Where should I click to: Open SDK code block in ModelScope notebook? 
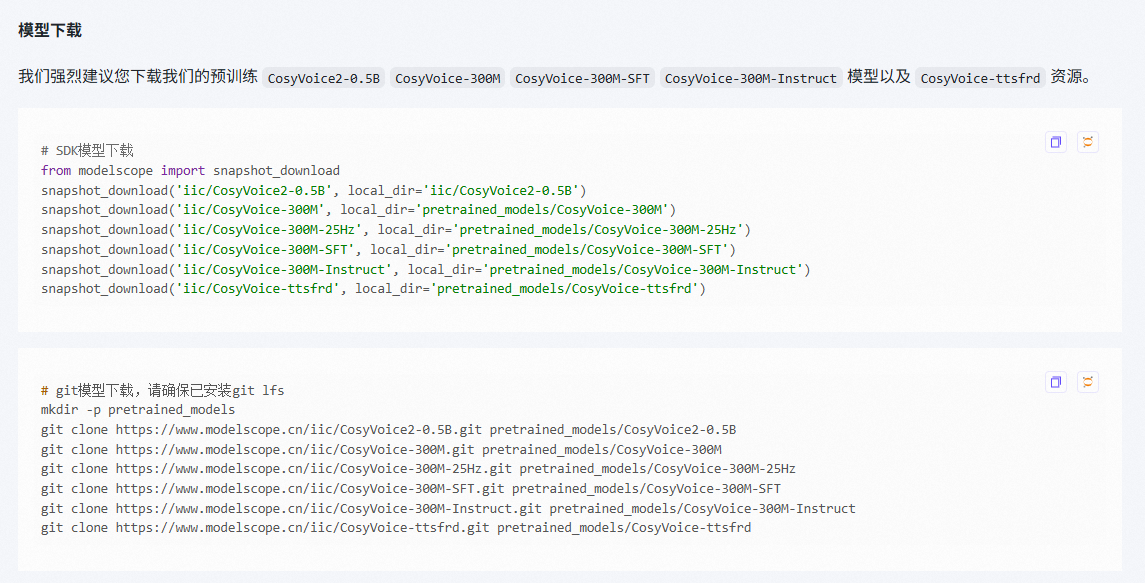(x=1087, y=142)
